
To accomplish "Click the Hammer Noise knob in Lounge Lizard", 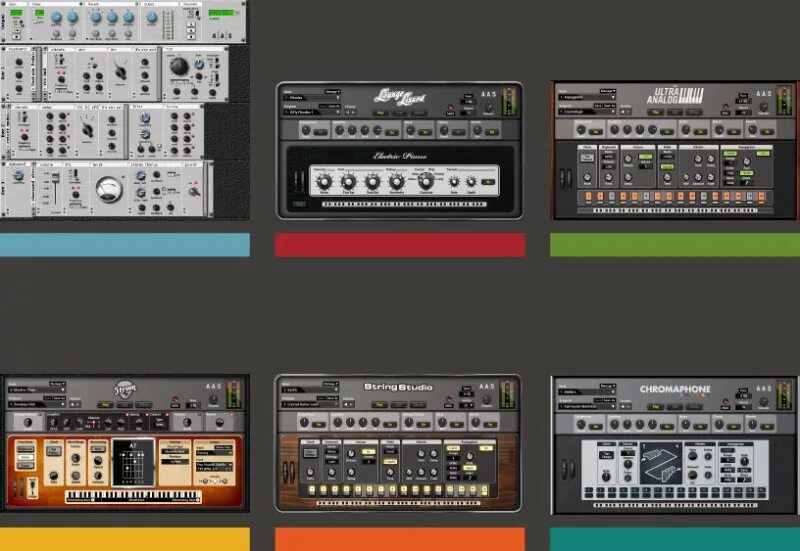I will pyautogui.click(x=324, y=182).
